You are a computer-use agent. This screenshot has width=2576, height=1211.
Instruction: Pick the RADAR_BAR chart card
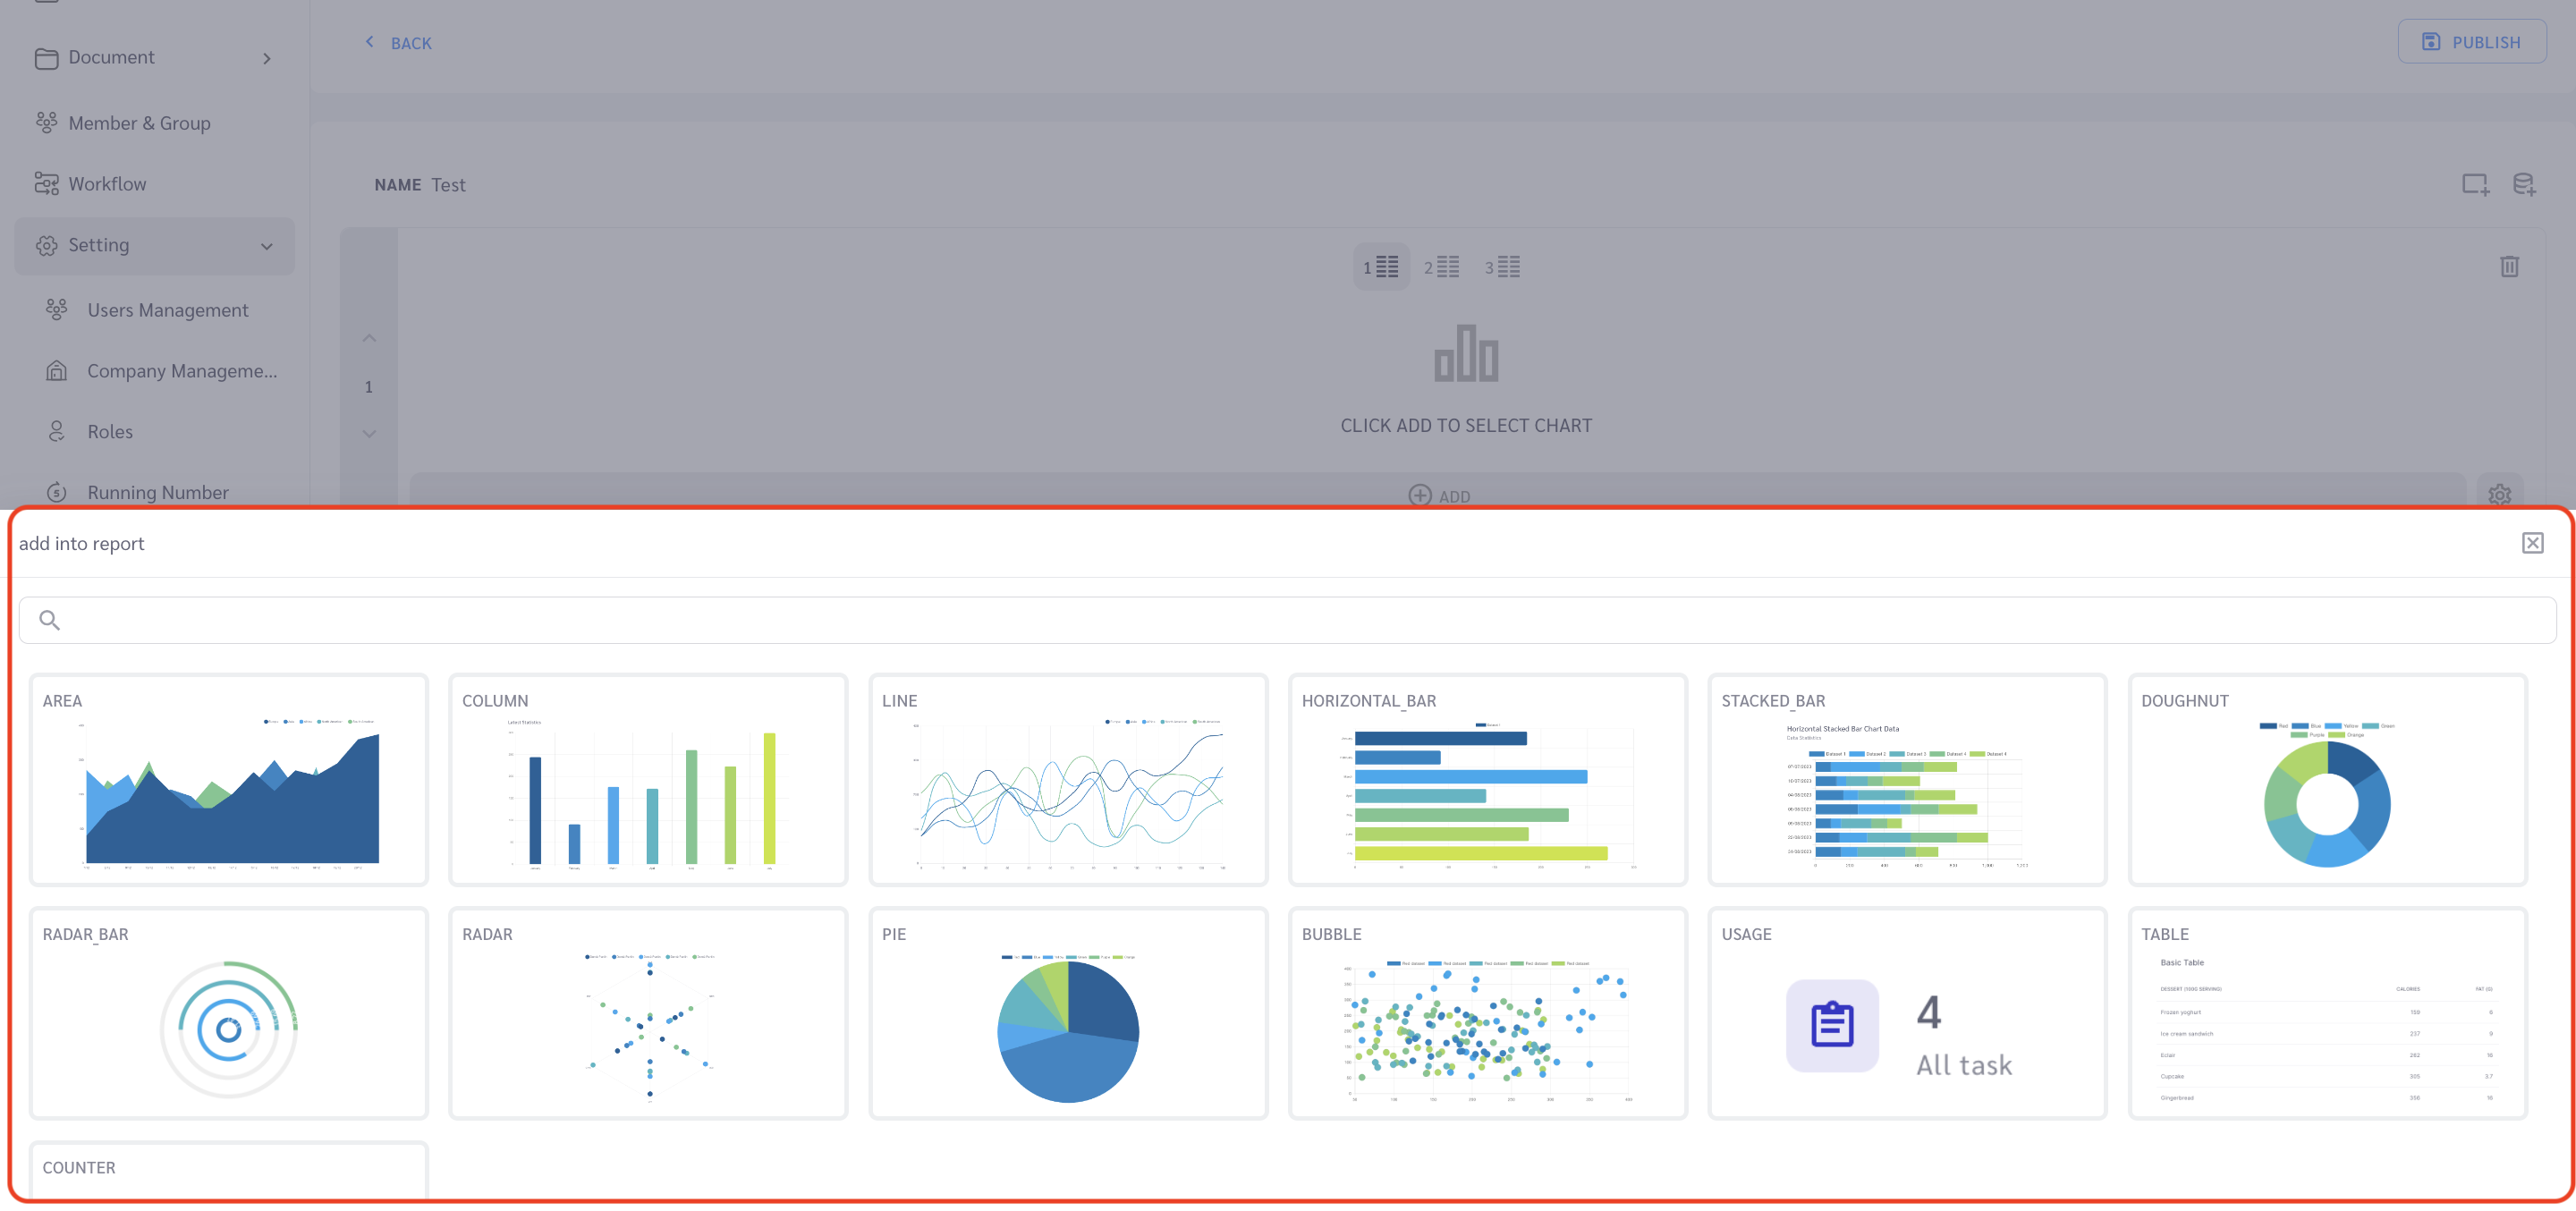(229, 1013)
